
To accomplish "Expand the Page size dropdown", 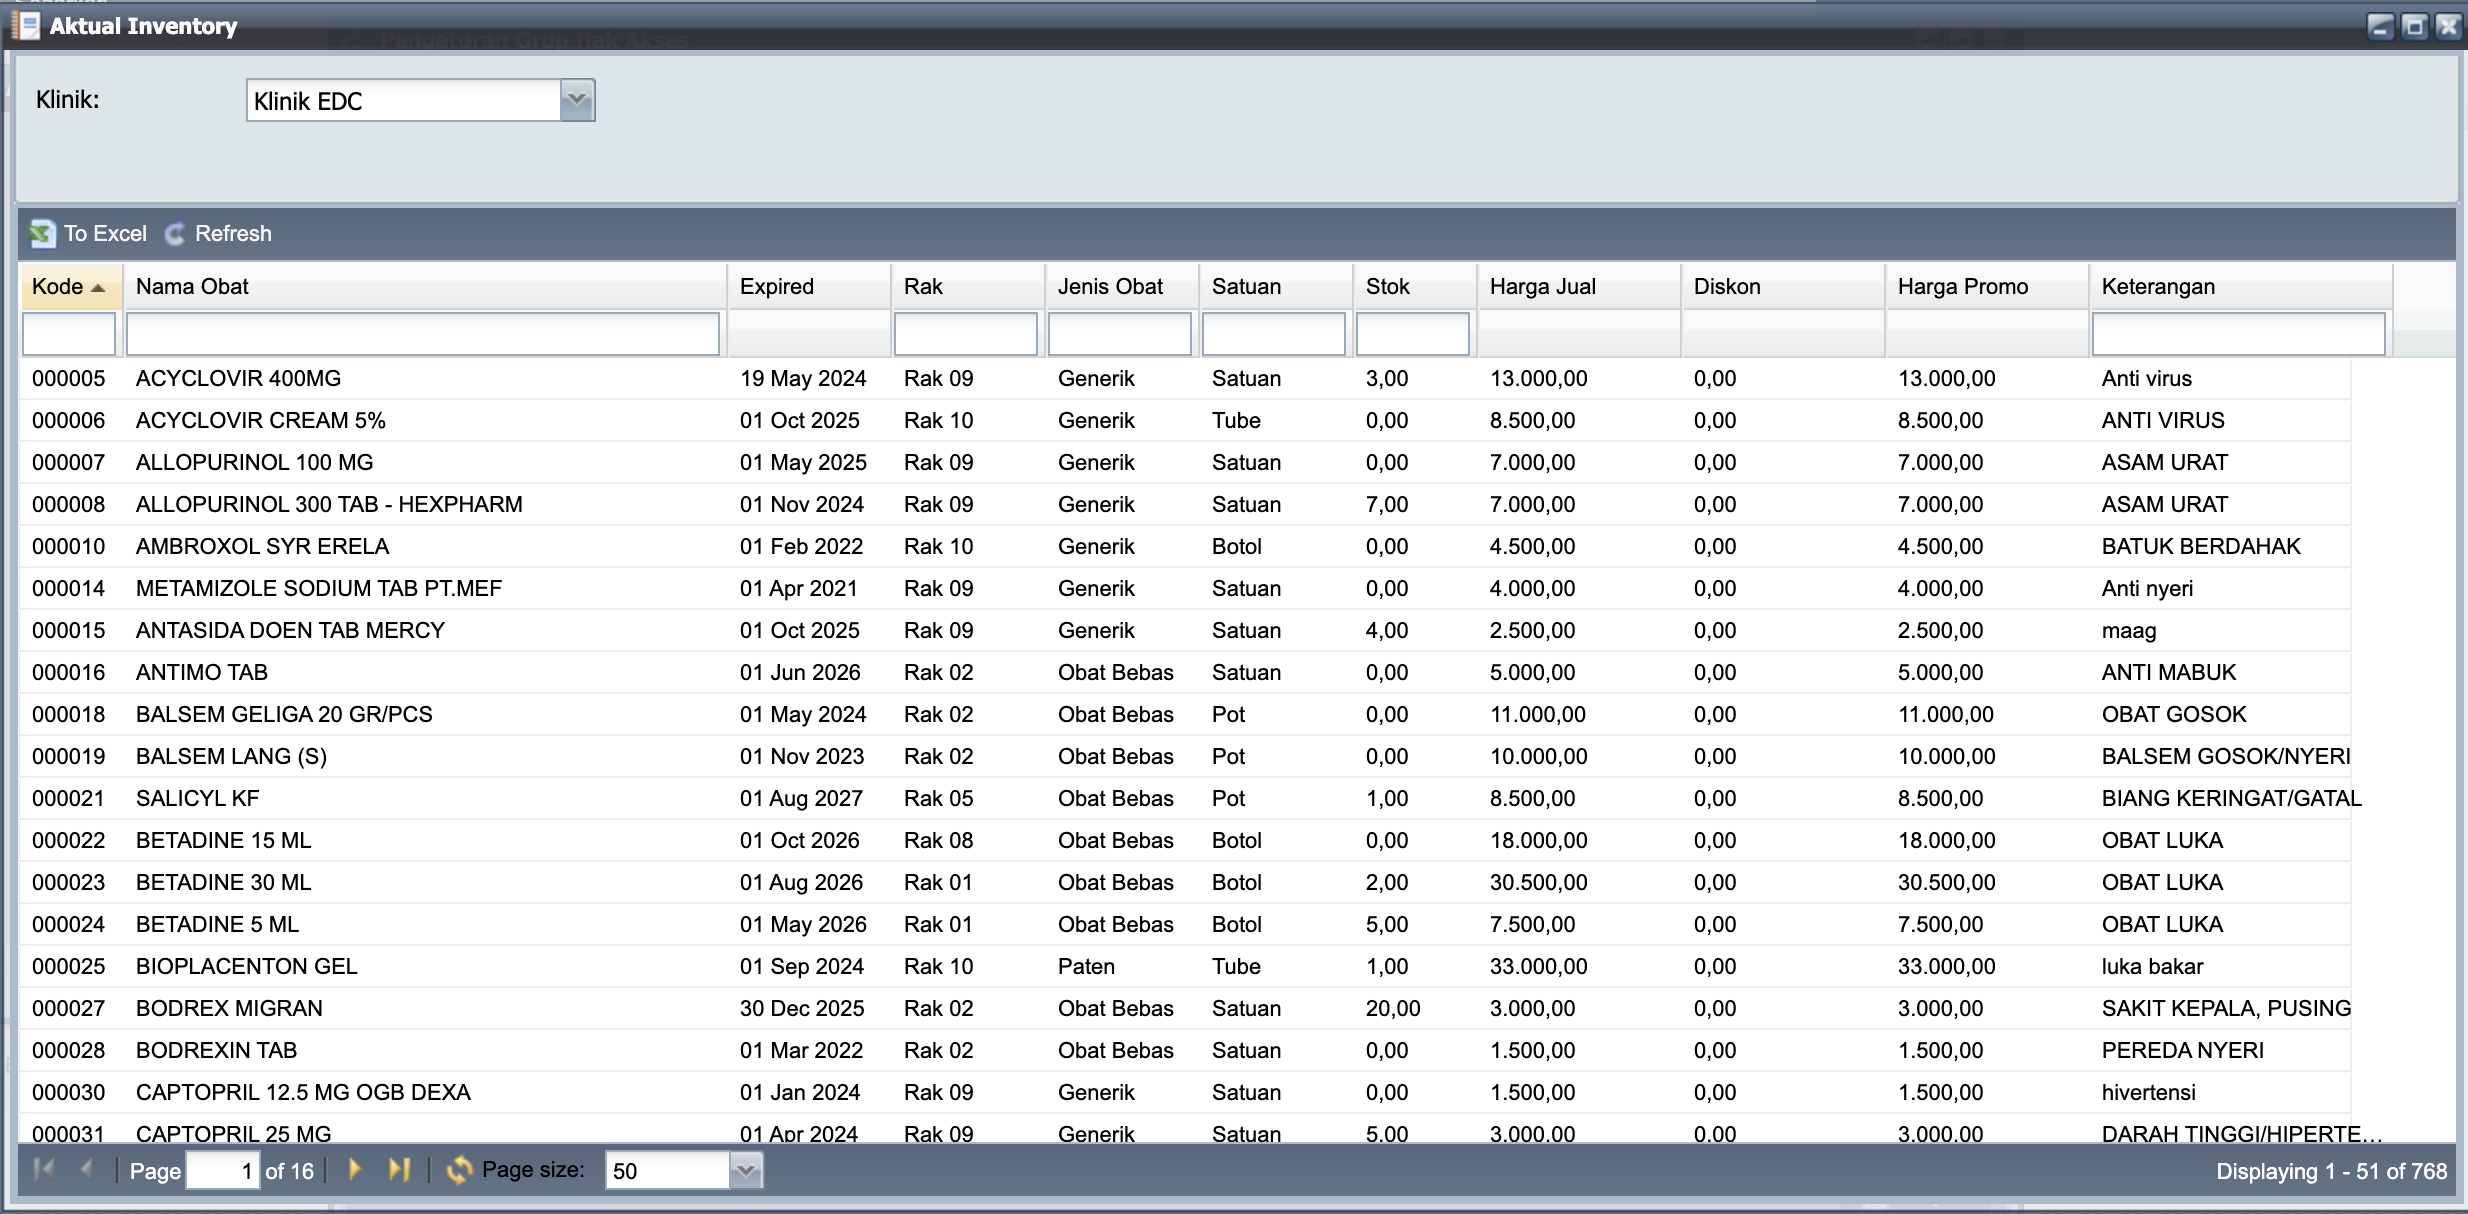I will 745,1170.
